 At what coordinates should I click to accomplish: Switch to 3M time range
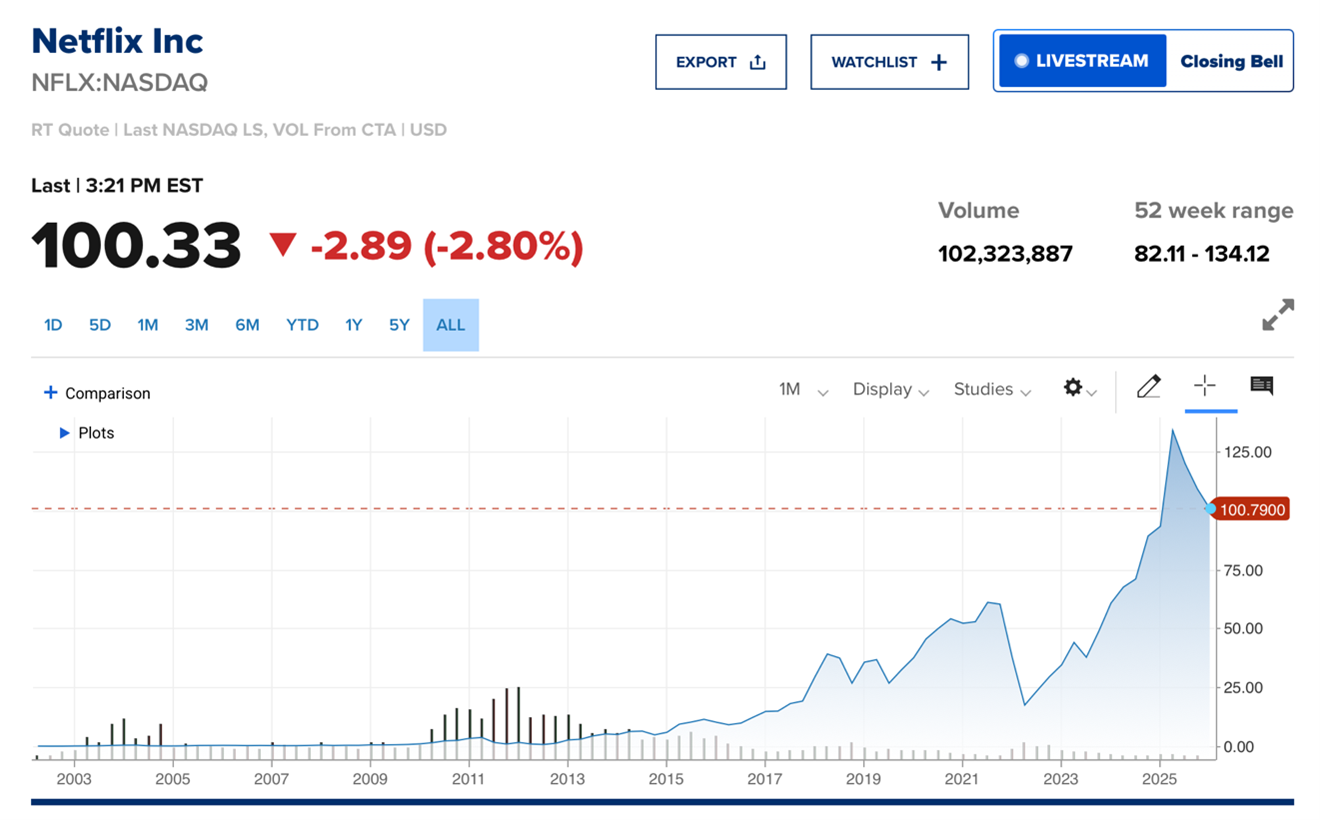[197, 325]
